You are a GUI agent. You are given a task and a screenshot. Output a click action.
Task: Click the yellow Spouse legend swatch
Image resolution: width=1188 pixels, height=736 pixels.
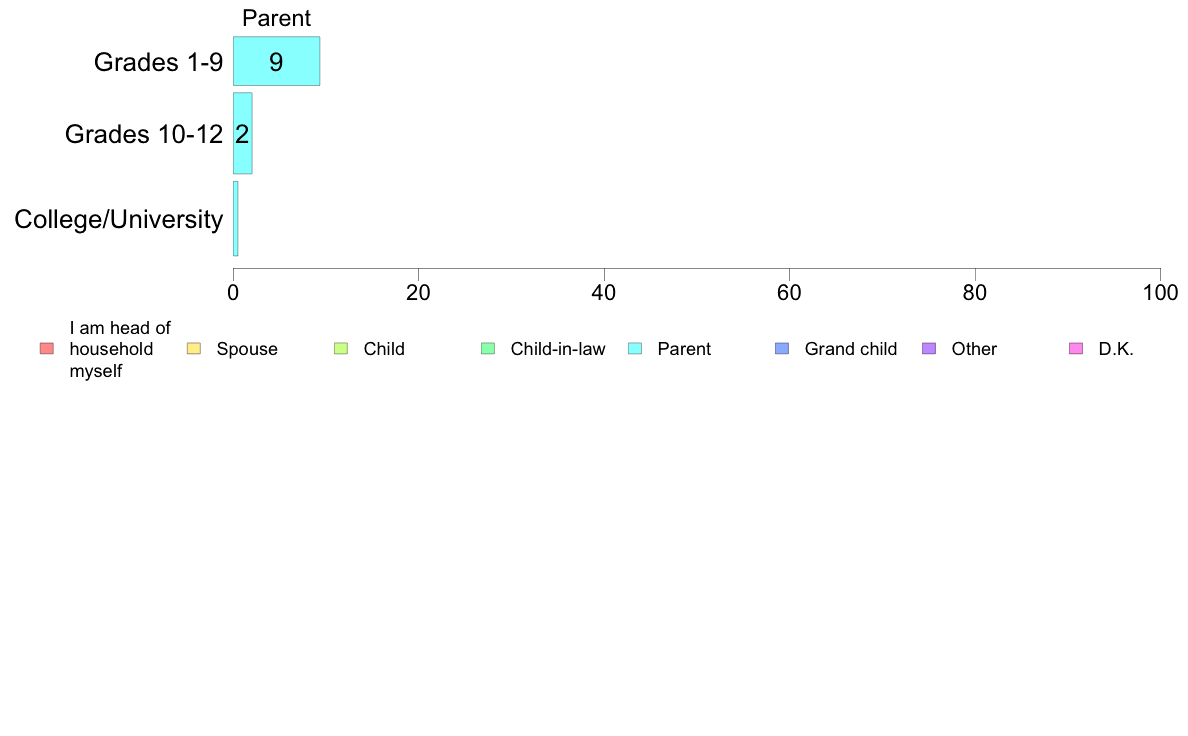(x=194, y=348)
